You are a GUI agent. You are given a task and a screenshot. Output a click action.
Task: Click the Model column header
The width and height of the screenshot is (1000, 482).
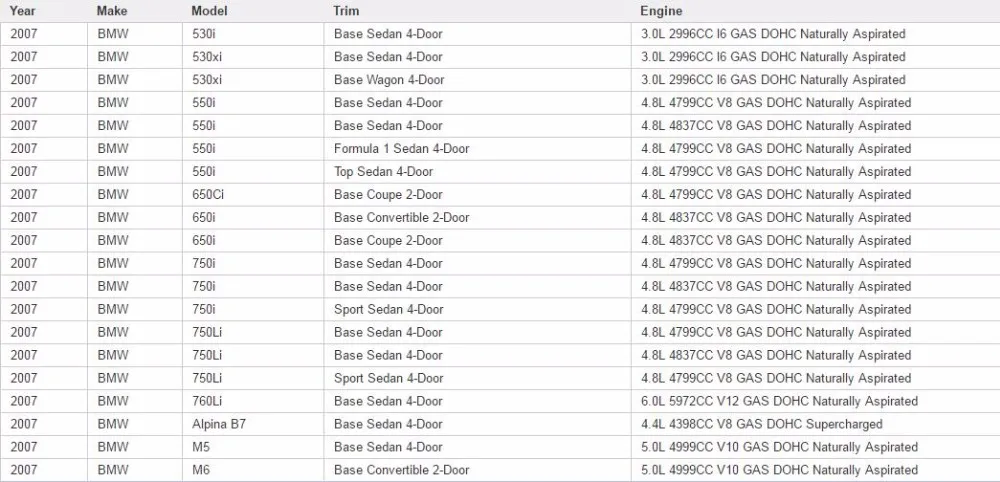[253, 11]
